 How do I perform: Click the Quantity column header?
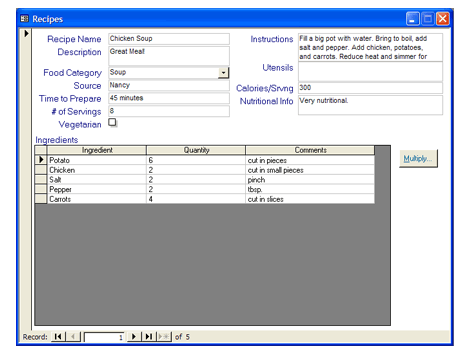[x=196, y=150]
